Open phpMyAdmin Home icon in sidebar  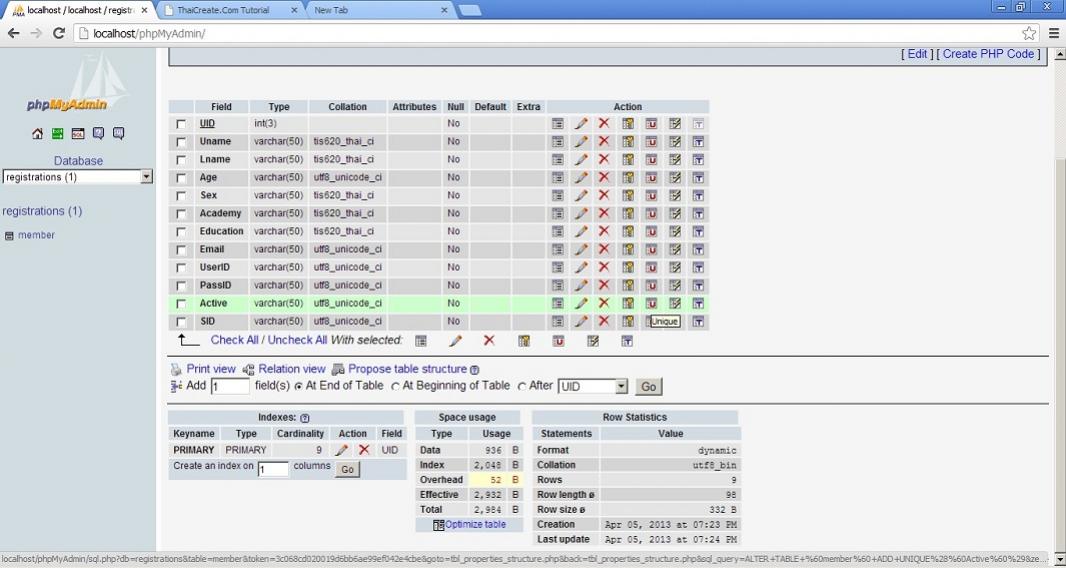pyautogui.click(x=37, y=133)
